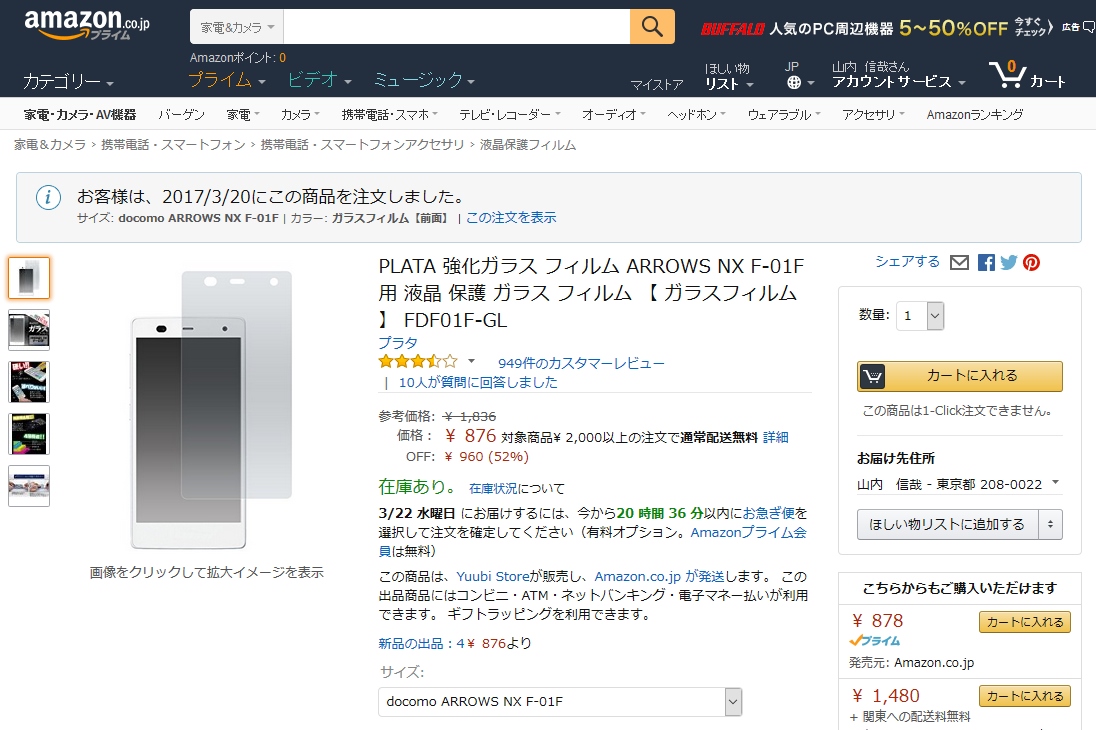This screenshot has height=730, width=1096.
Task: Open the プライム dropdown
Action: pyautogui.click(x=227, y=80)
